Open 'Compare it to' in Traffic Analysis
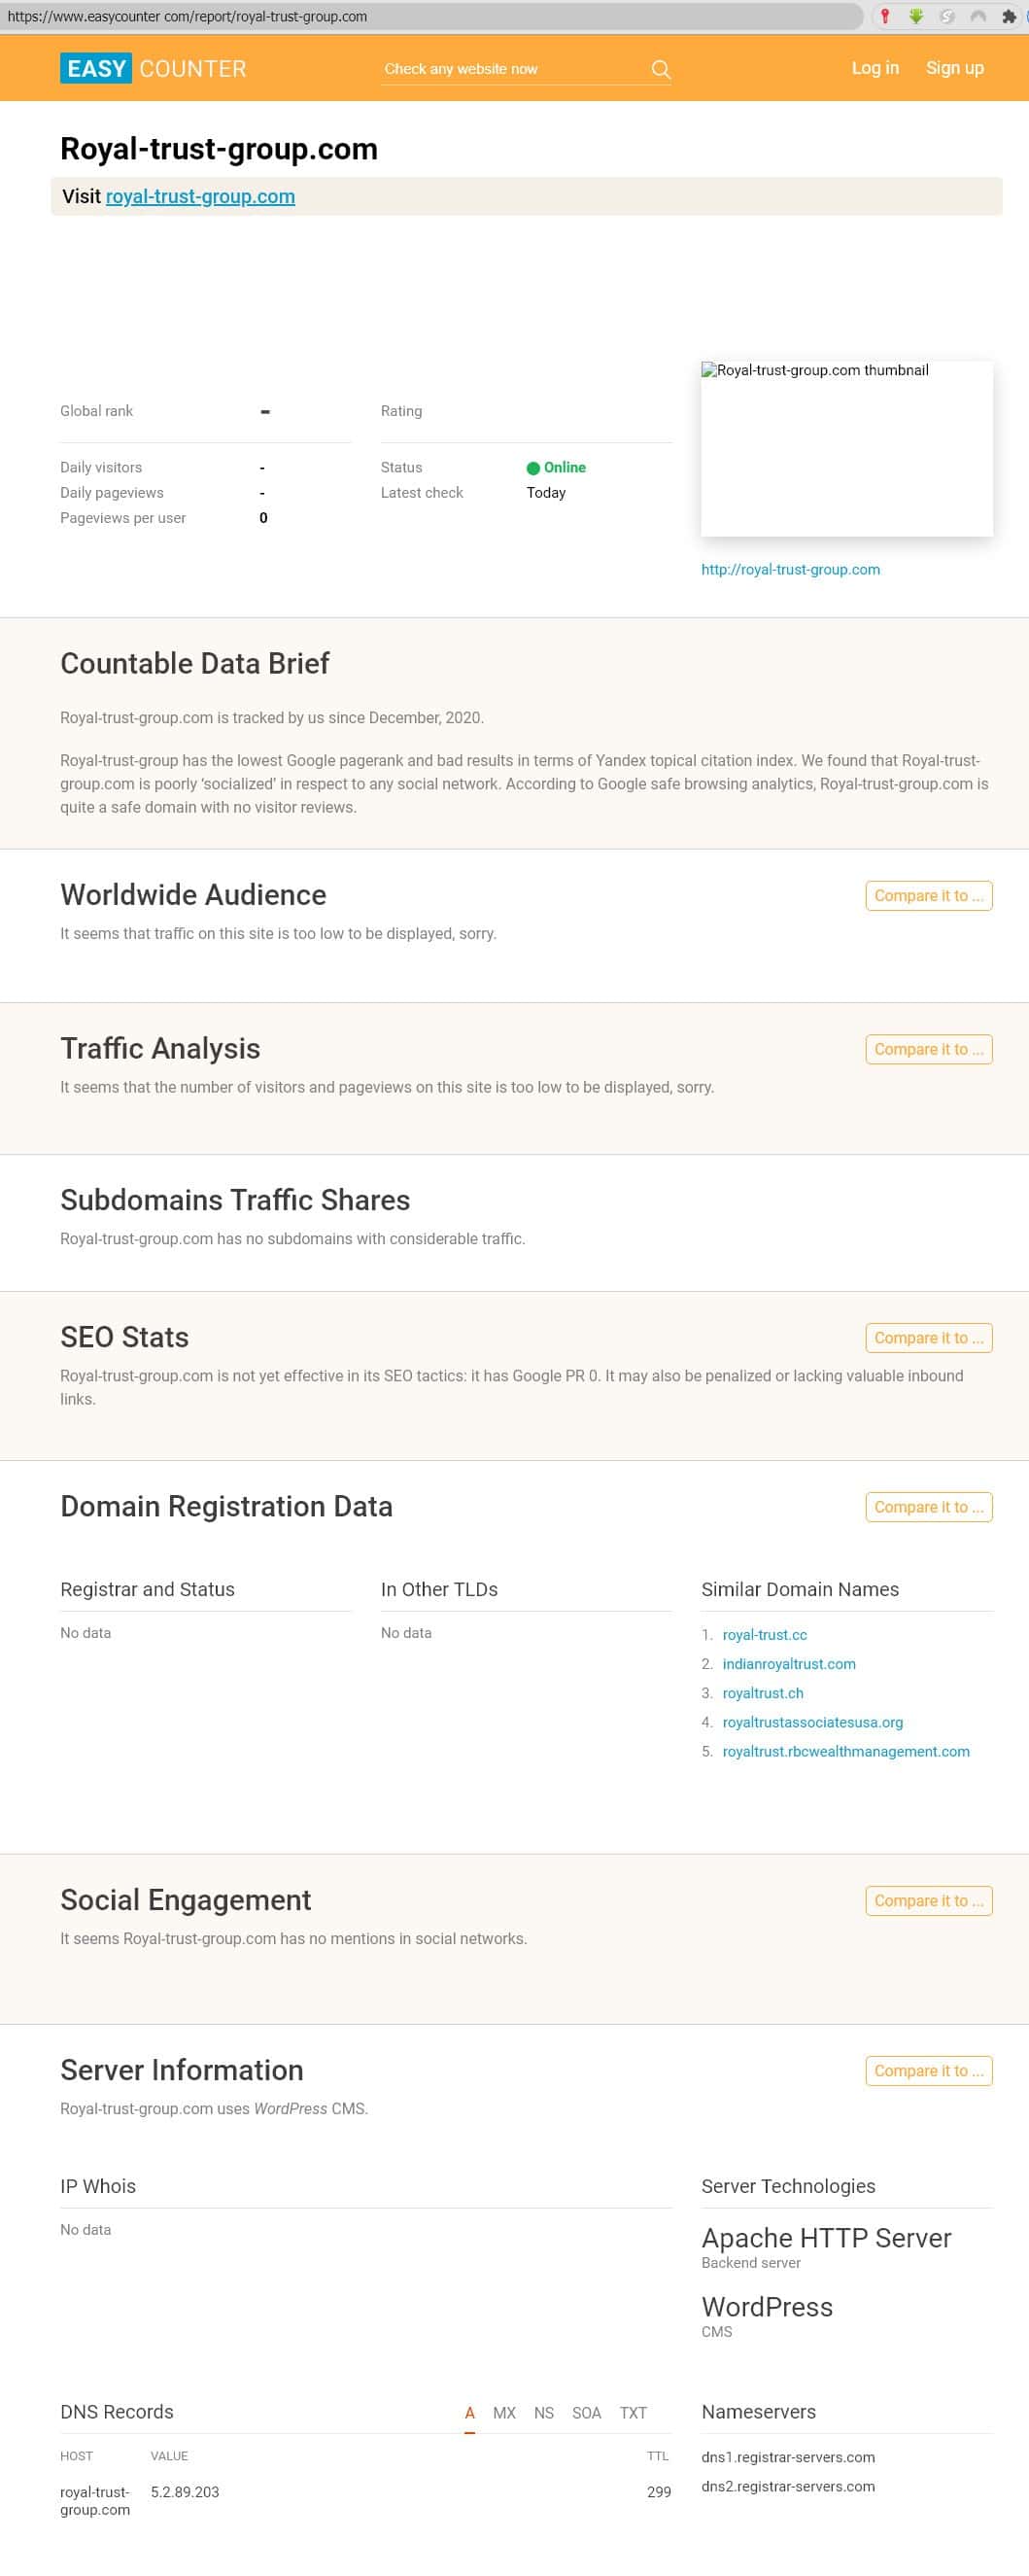This screenshot has width=1029, height=2576. point(928,1049)
